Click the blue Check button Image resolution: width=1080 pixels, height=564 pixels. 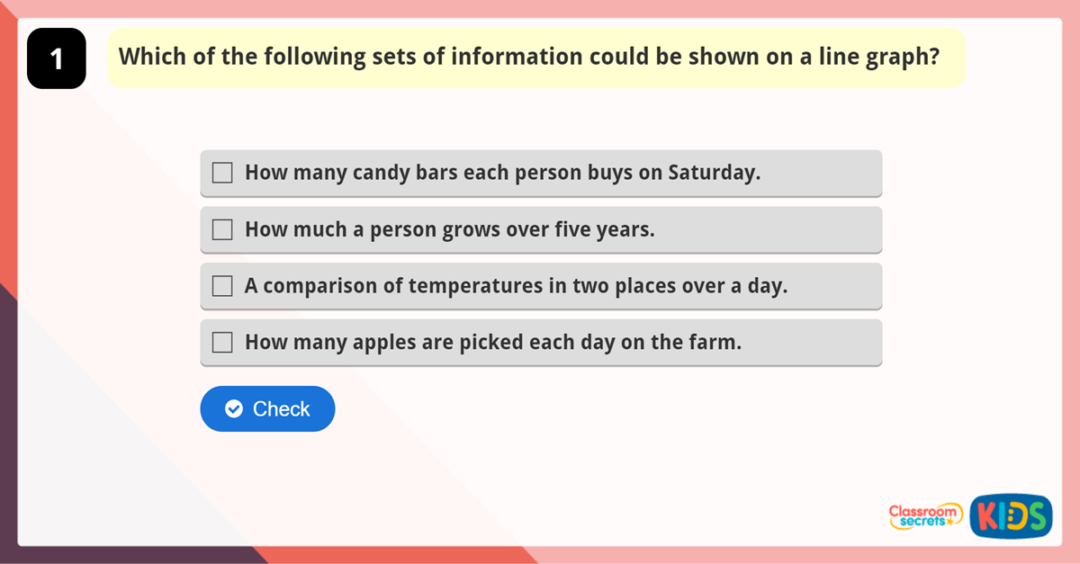267,409
